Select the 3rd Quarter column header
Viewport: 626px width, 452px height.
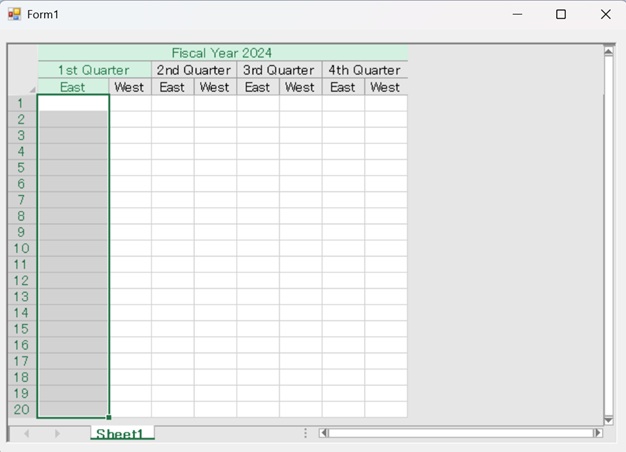coord(279,70)
